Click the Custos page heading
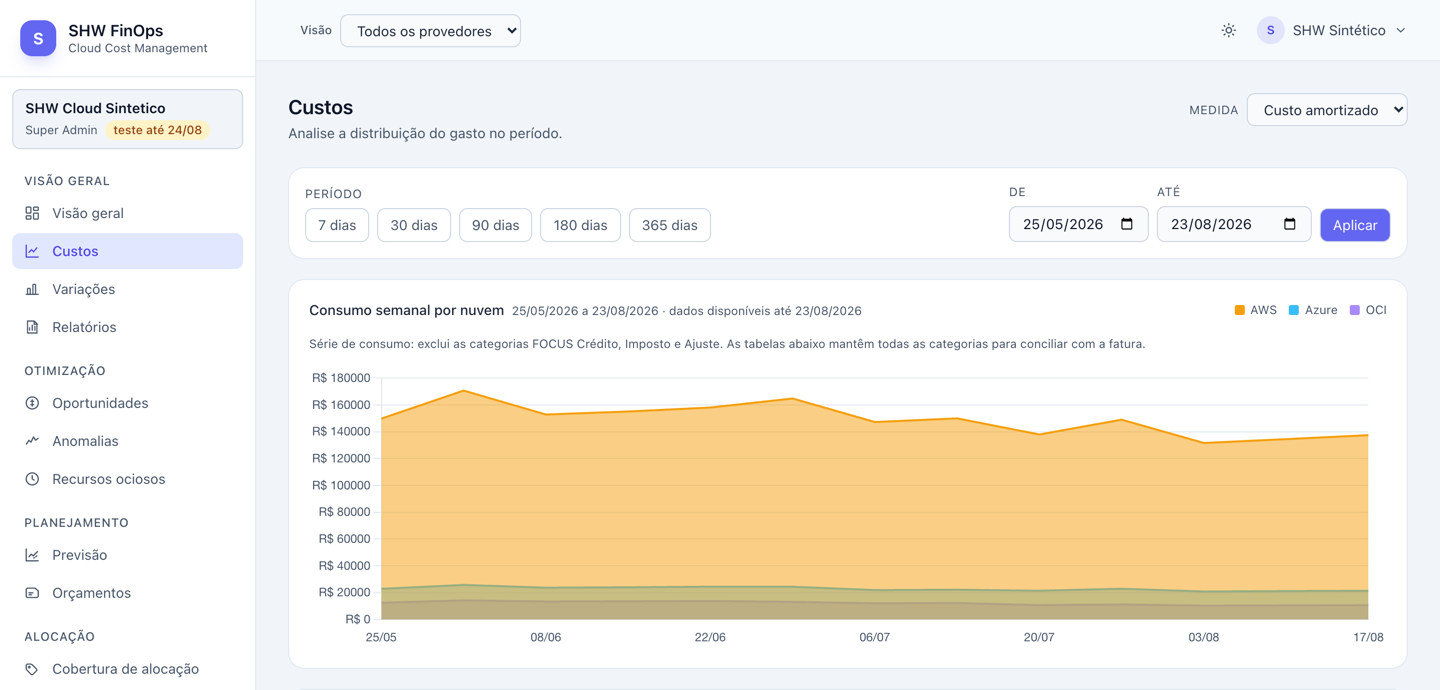Viewport: 1440px width, 690px height. point(320,107)
